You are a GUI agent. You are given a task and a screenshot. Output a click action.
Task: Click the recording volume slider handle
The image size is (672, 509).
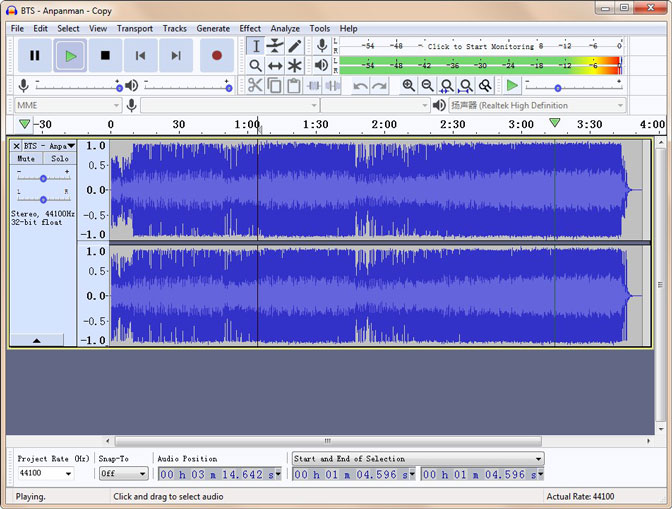click(x=120, y=88)
